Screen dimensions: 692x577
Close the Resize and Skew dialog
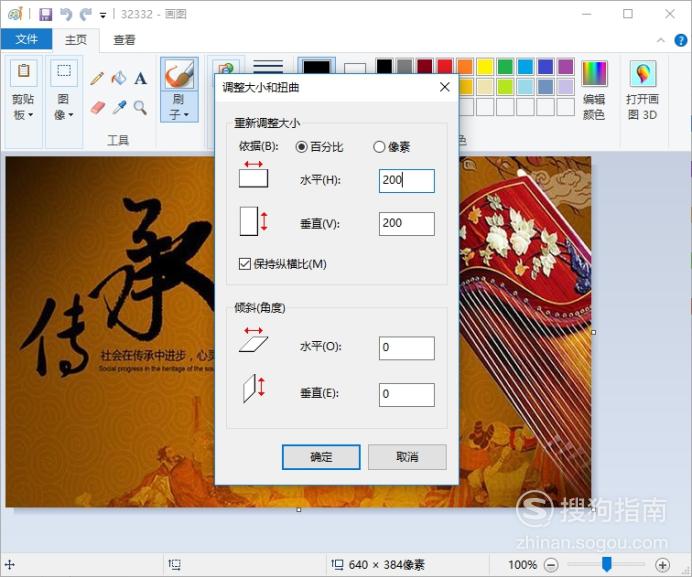pos(444,87)
